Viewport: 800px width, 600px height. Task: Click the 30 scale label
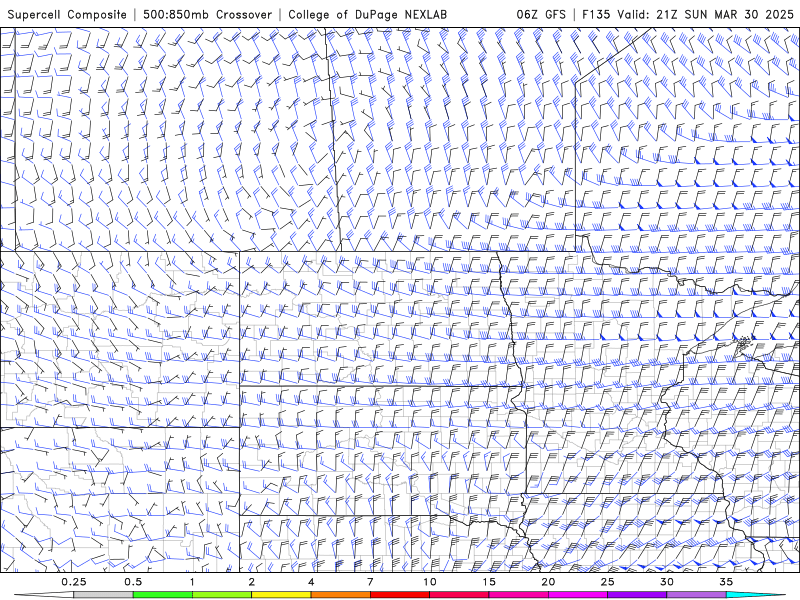[x=667, y=582]
